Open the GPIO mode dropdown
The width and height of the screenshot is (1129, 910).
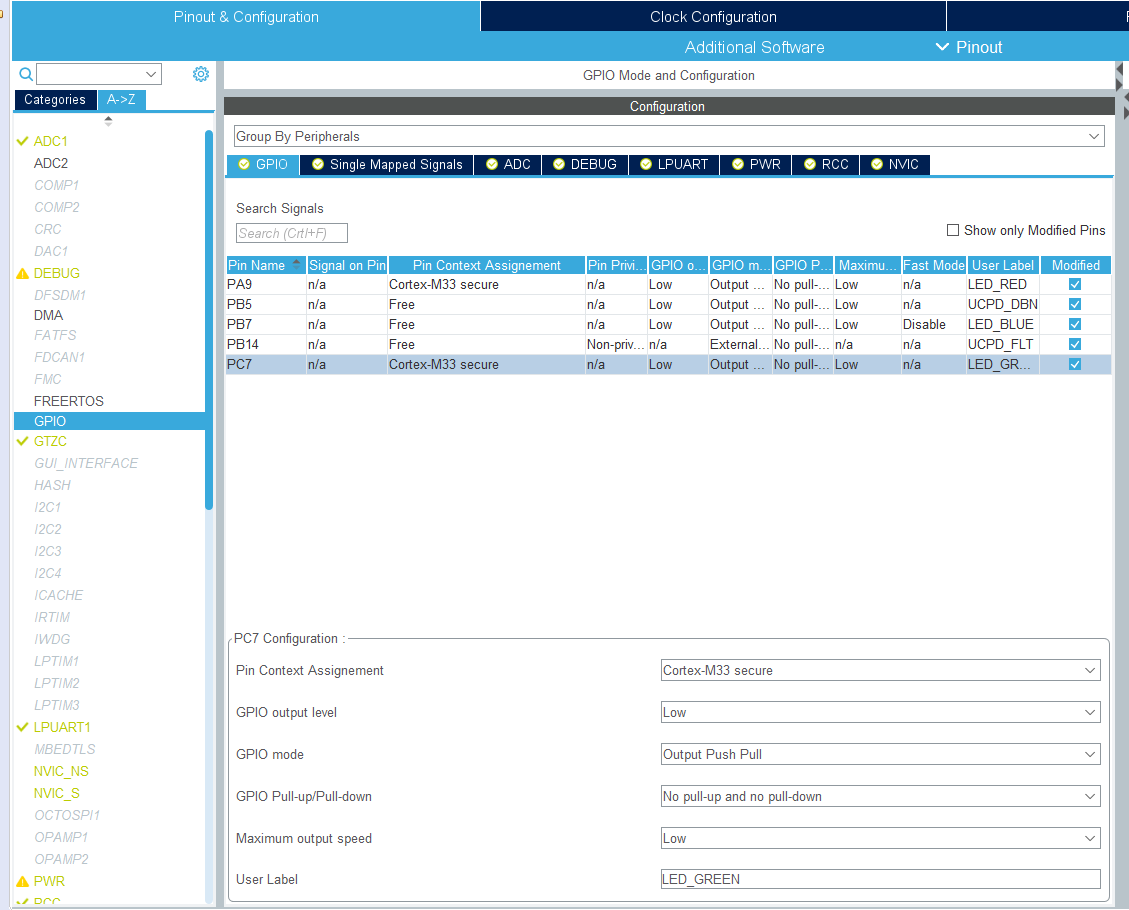click(880, 754)
